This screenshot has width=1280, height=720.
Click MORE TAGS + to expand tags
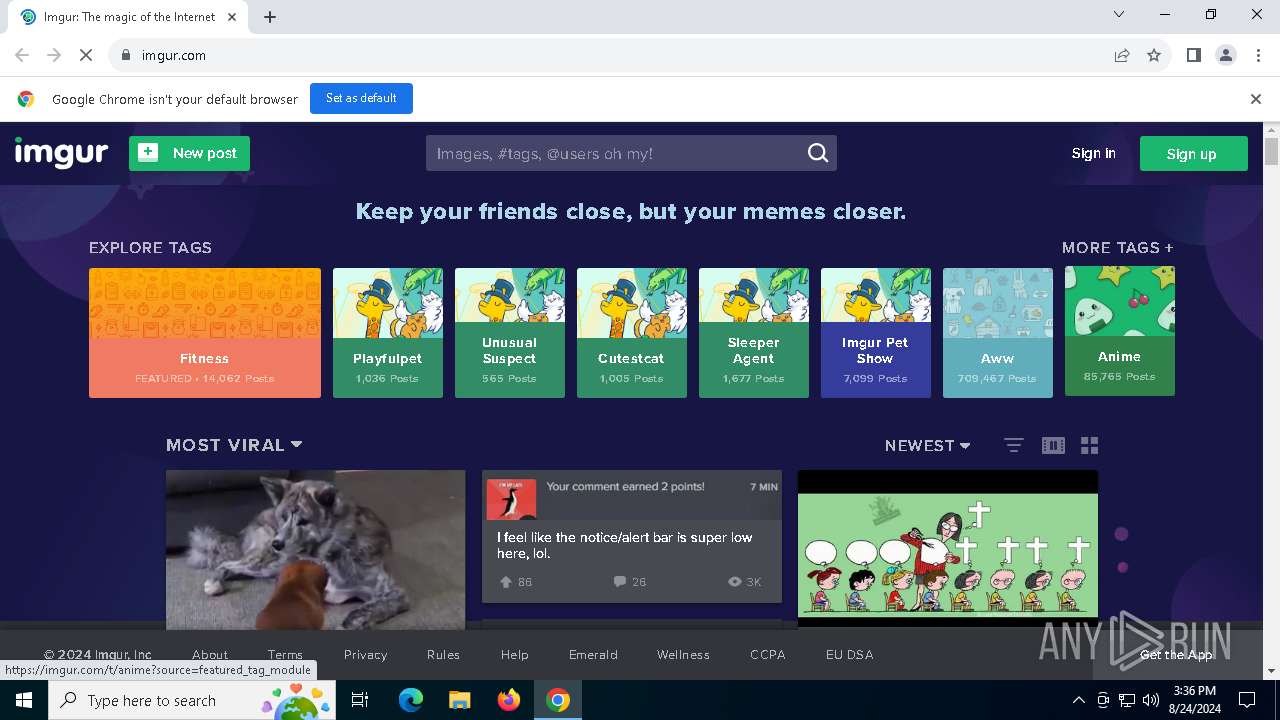tap(1118, 247)
